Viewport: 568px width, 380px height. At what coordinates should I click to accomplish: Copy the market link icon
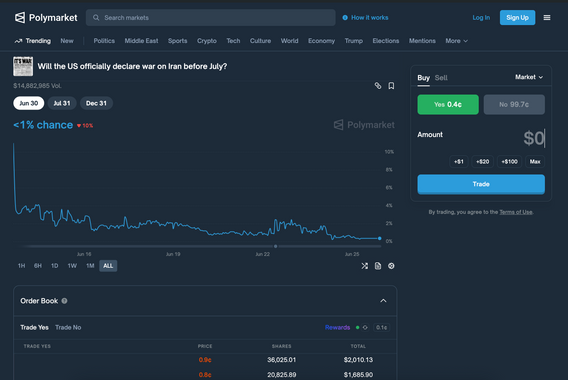point(378,86)
